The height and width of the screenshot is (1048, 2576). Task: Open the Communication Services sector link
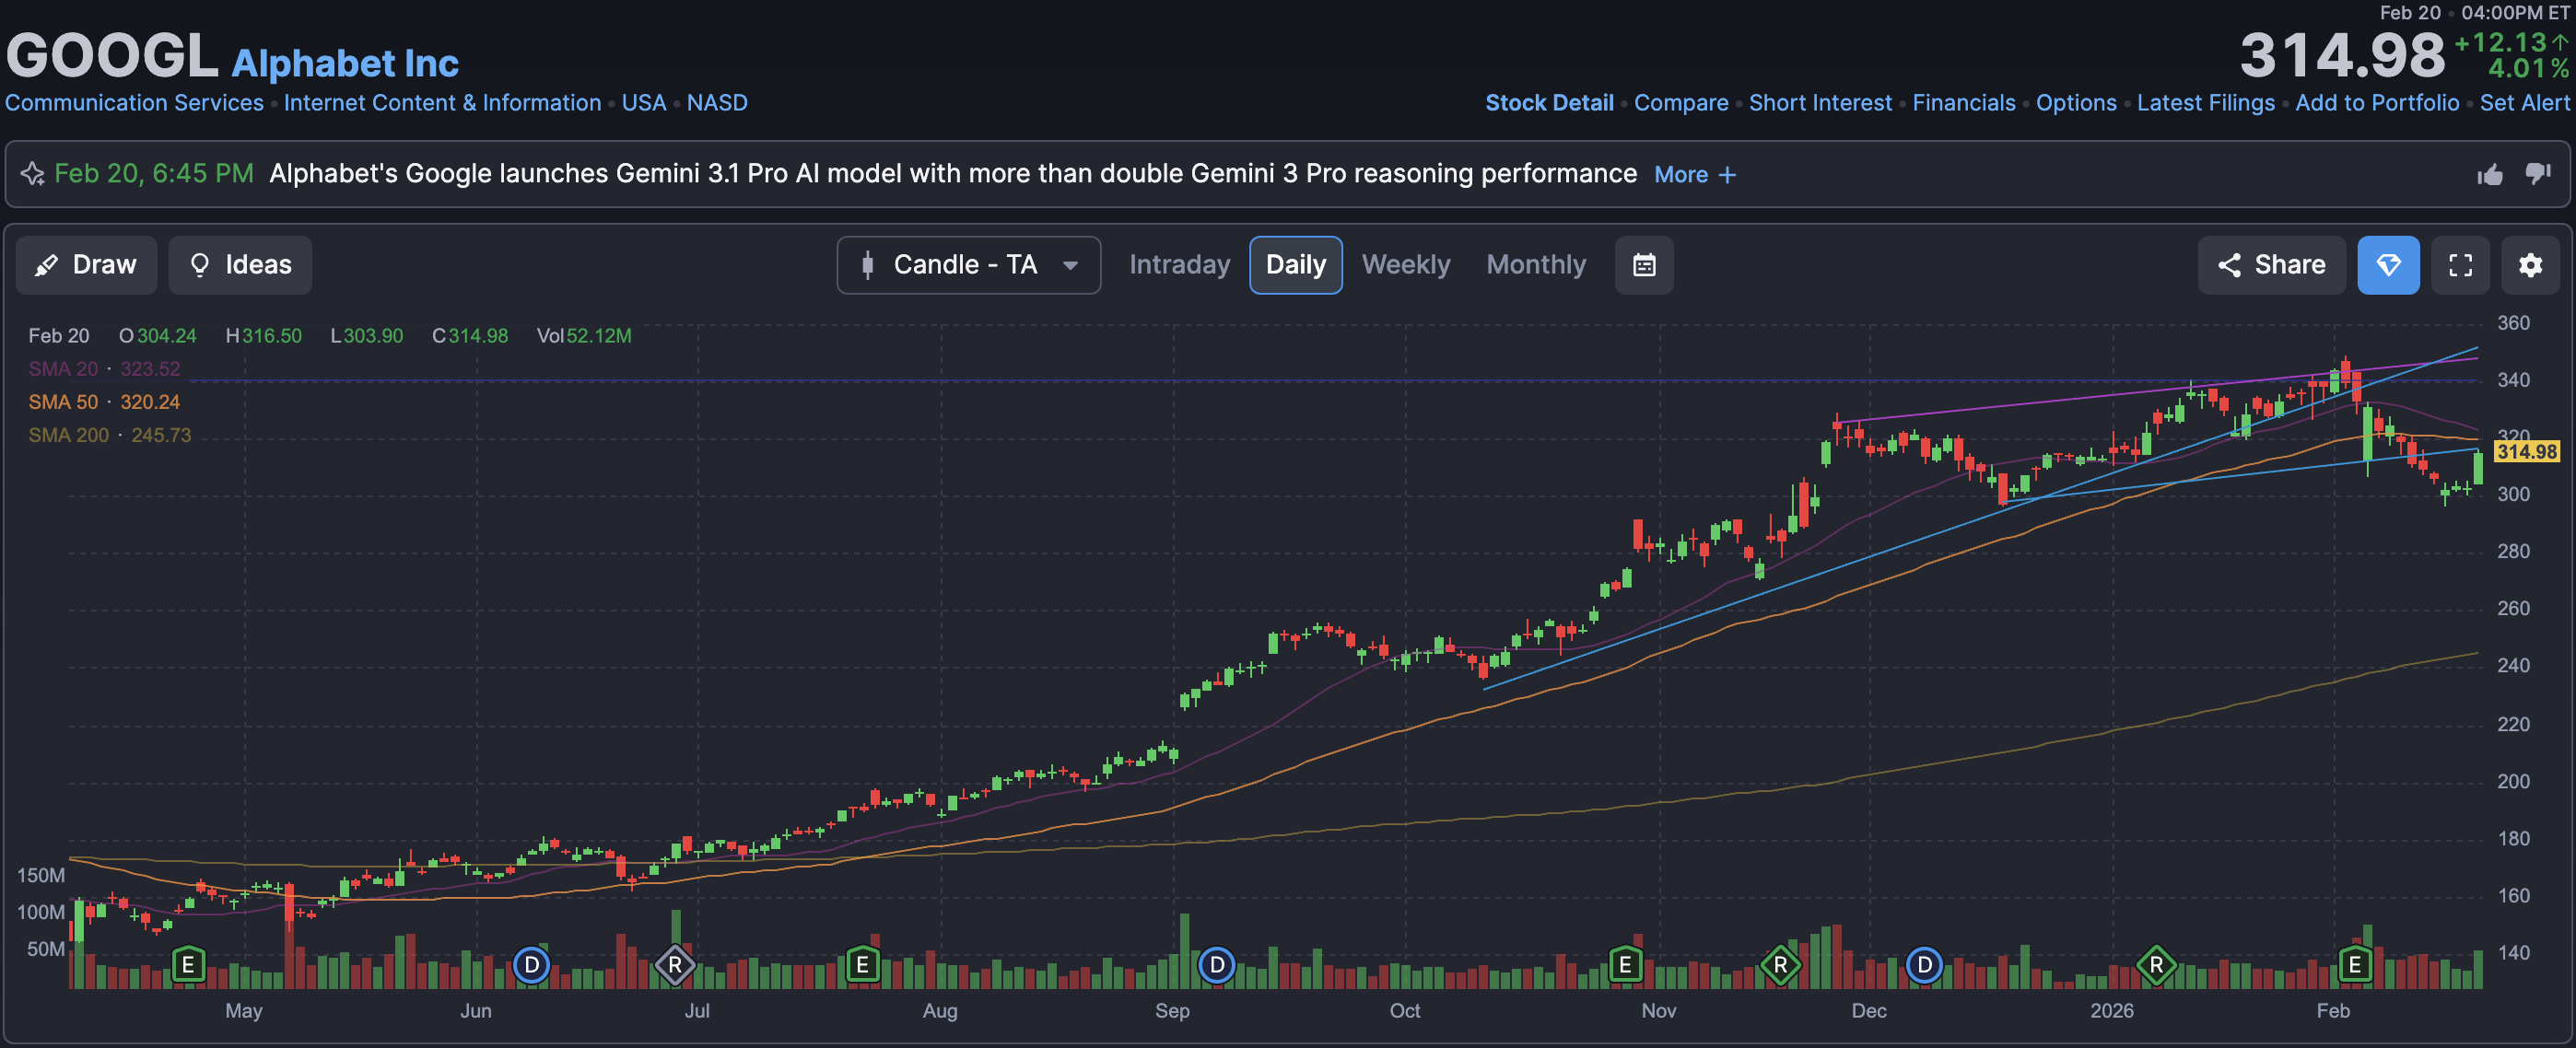(134, 103)
